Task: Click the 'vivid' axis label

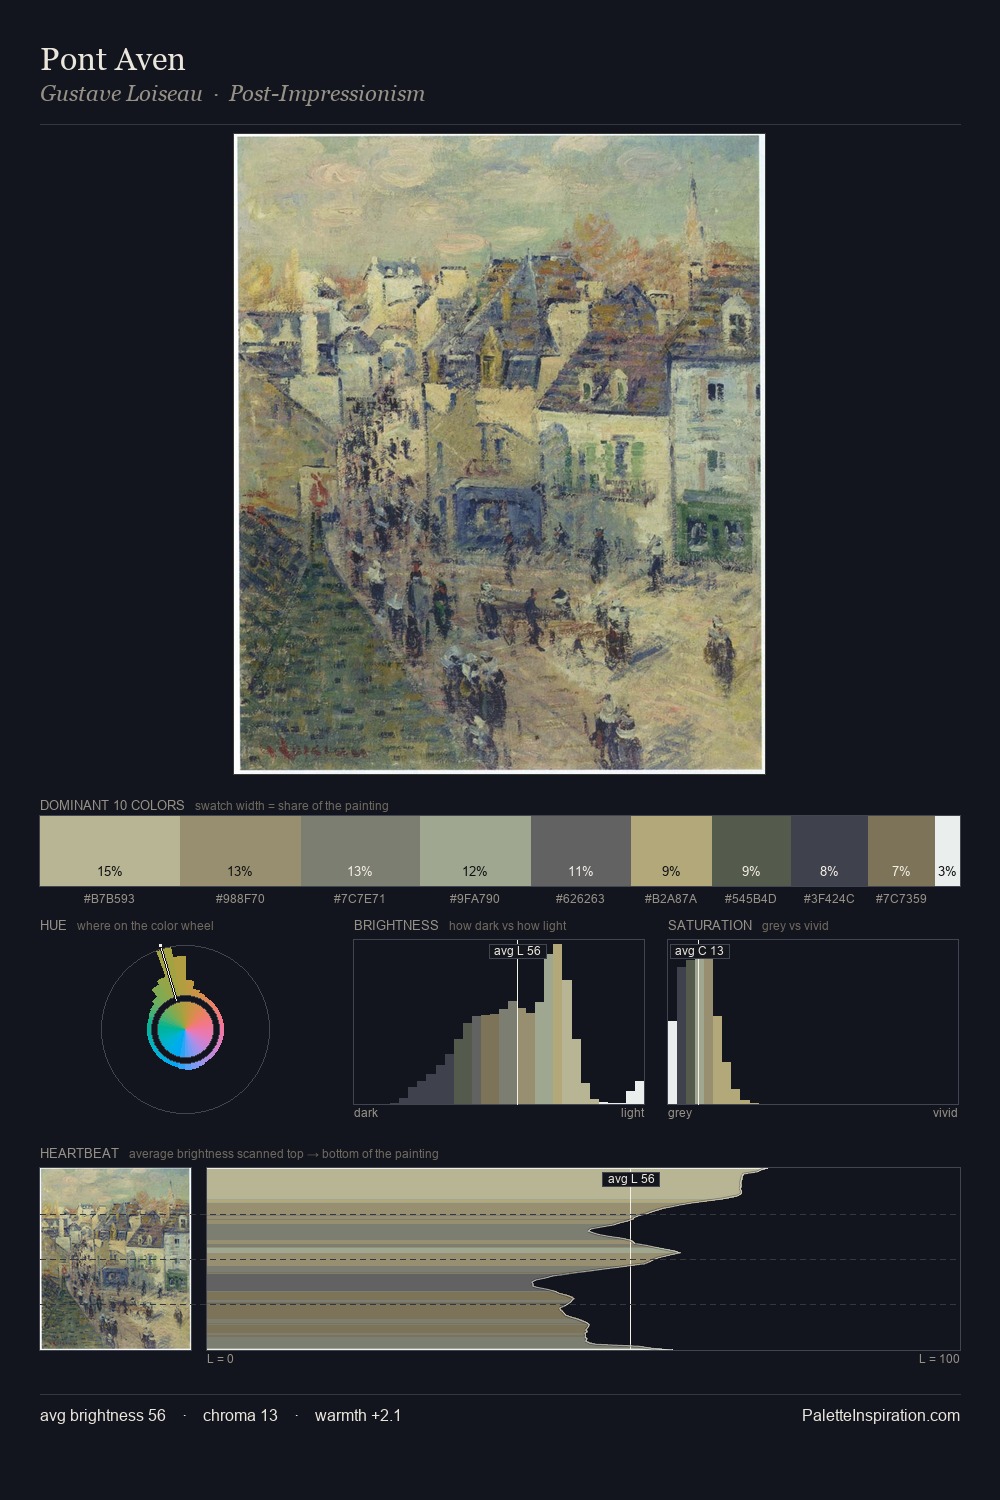Action: pyautogui.click(x=945, y=1113)
